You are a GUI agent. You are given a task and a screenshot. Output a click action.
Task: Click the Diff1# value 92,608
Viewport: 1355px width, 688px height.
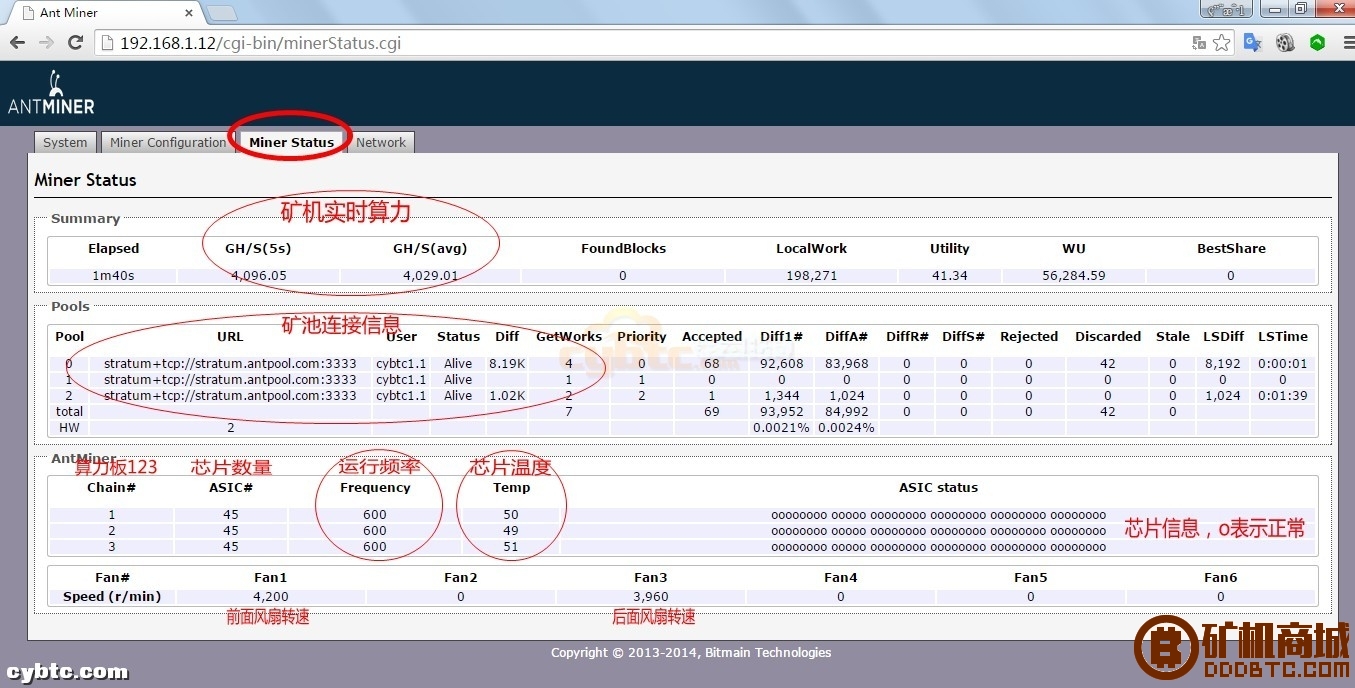point(782,364)
